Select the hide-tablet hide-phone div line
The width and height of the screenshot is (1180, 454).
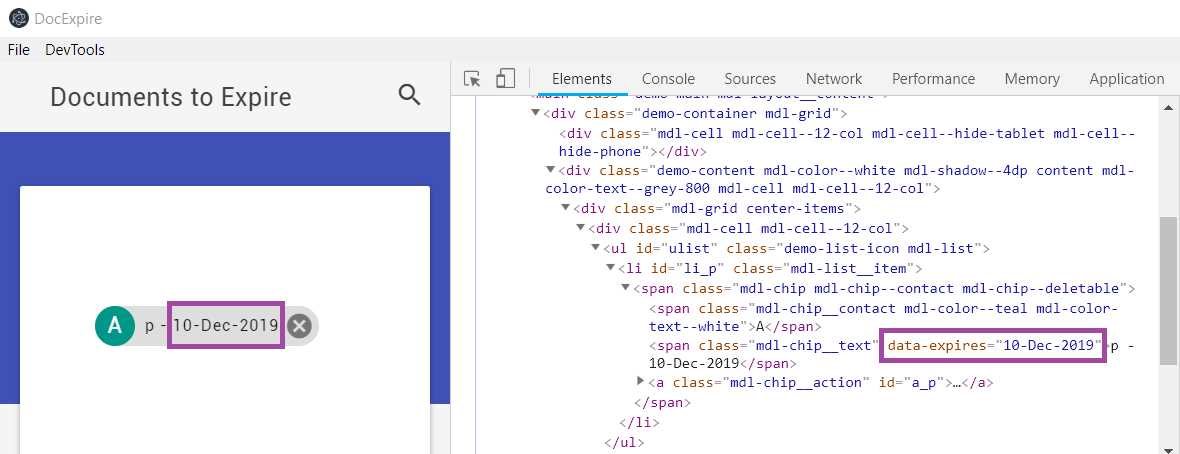coord(847,142)
